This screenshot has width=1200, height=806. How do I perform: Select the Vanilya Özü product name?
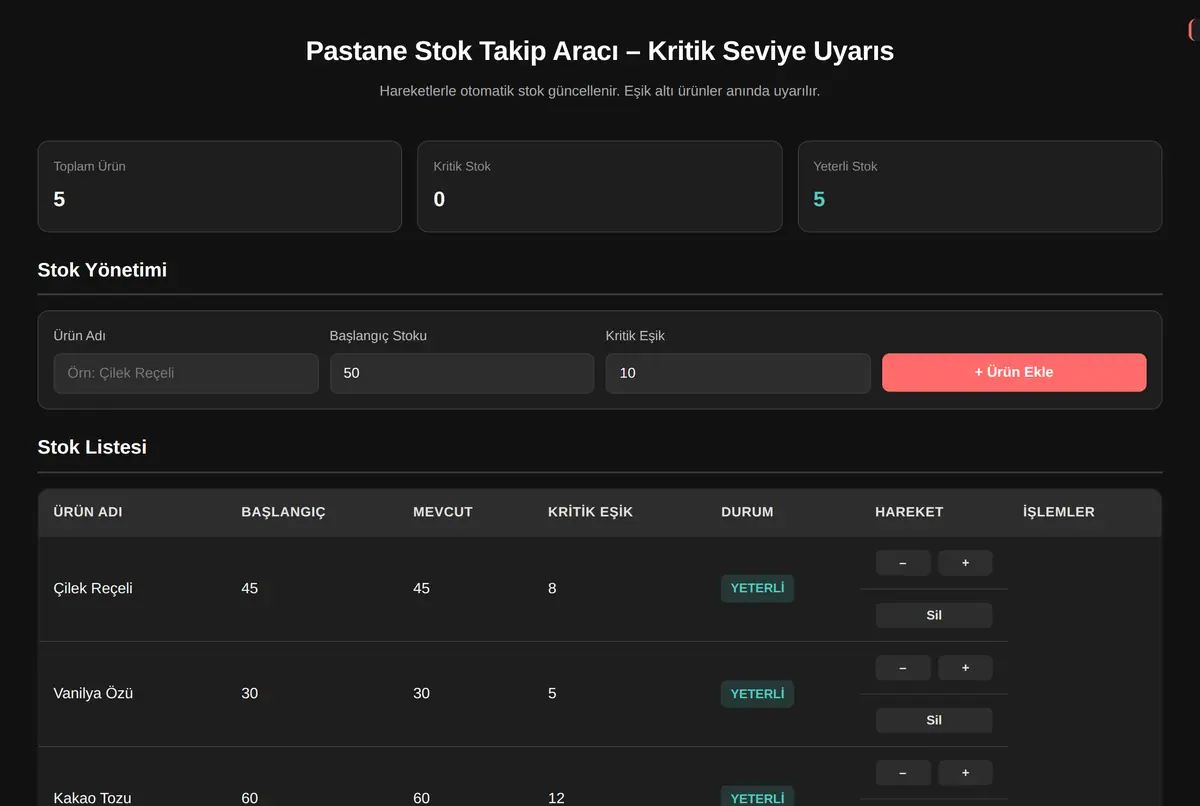coord(93,693)
